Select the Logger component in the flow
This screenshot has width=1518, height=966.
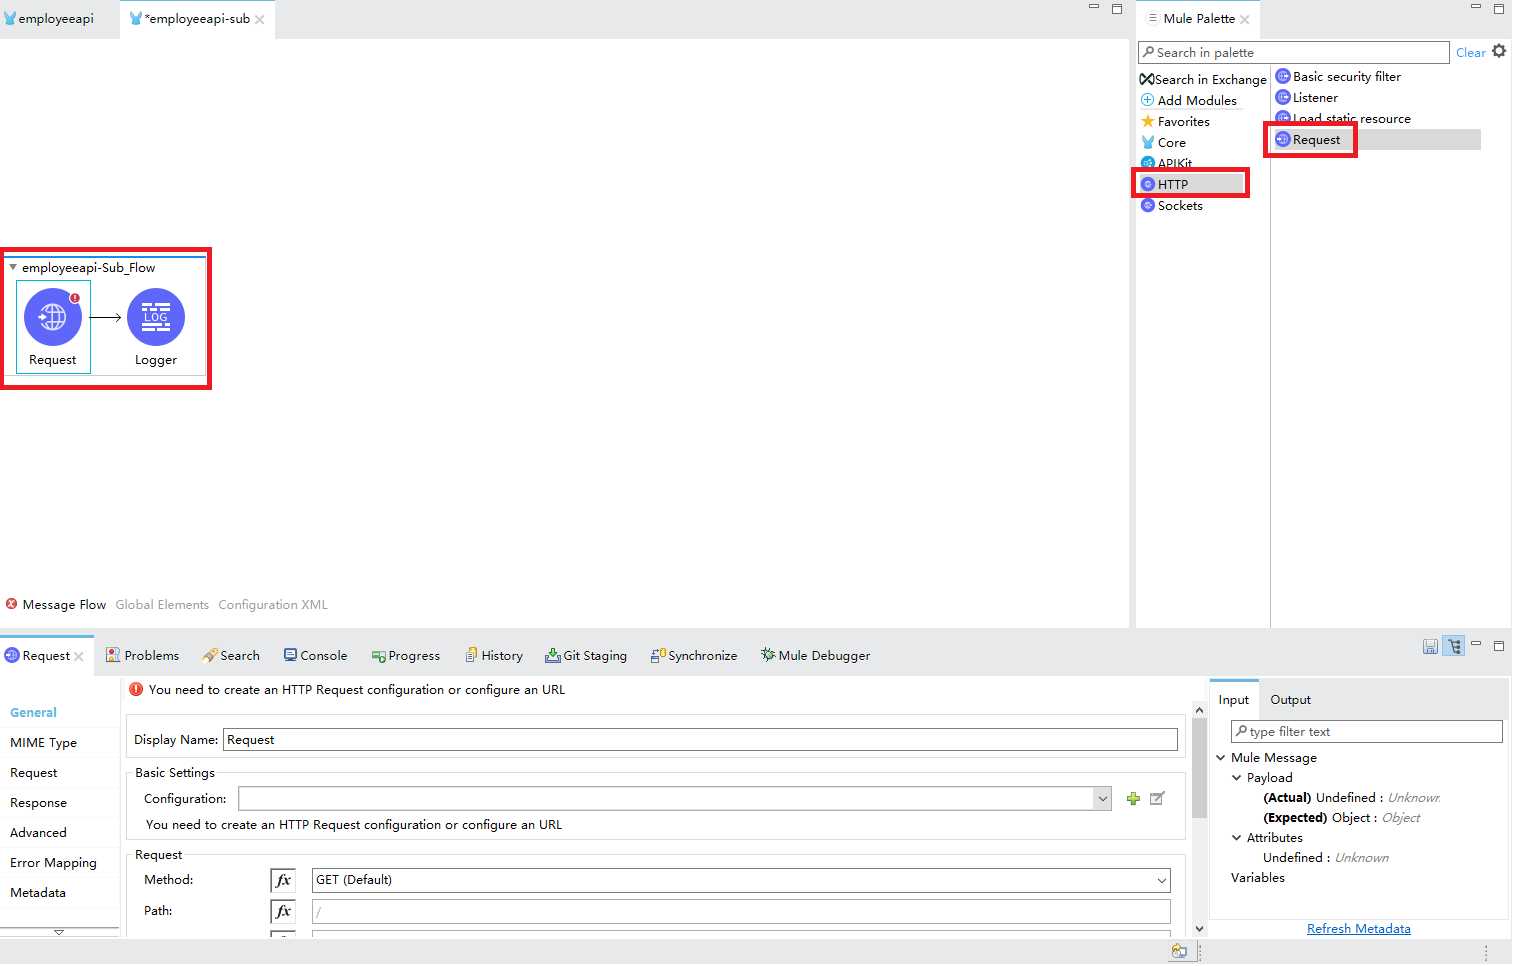point(155,317)
